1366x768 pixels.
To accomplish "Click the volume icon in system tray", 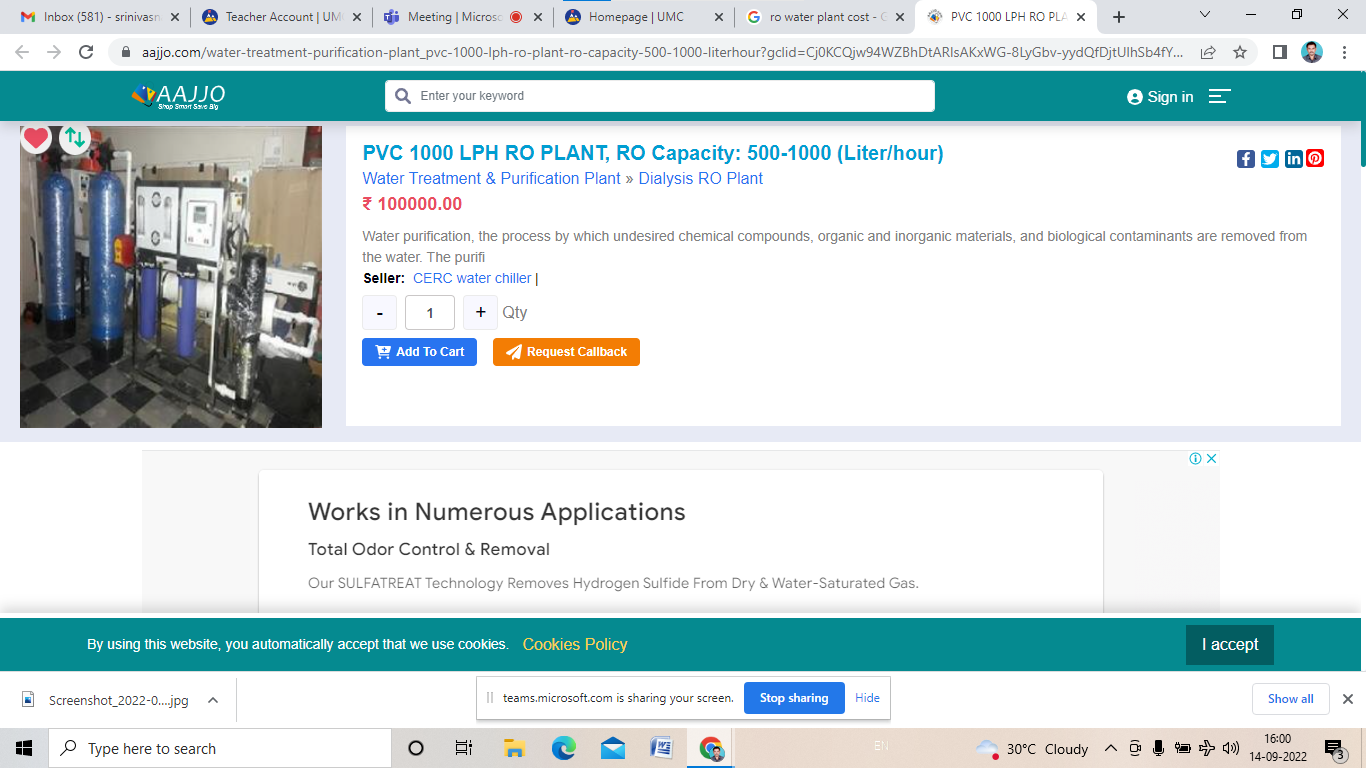I will click(1231, 748).
